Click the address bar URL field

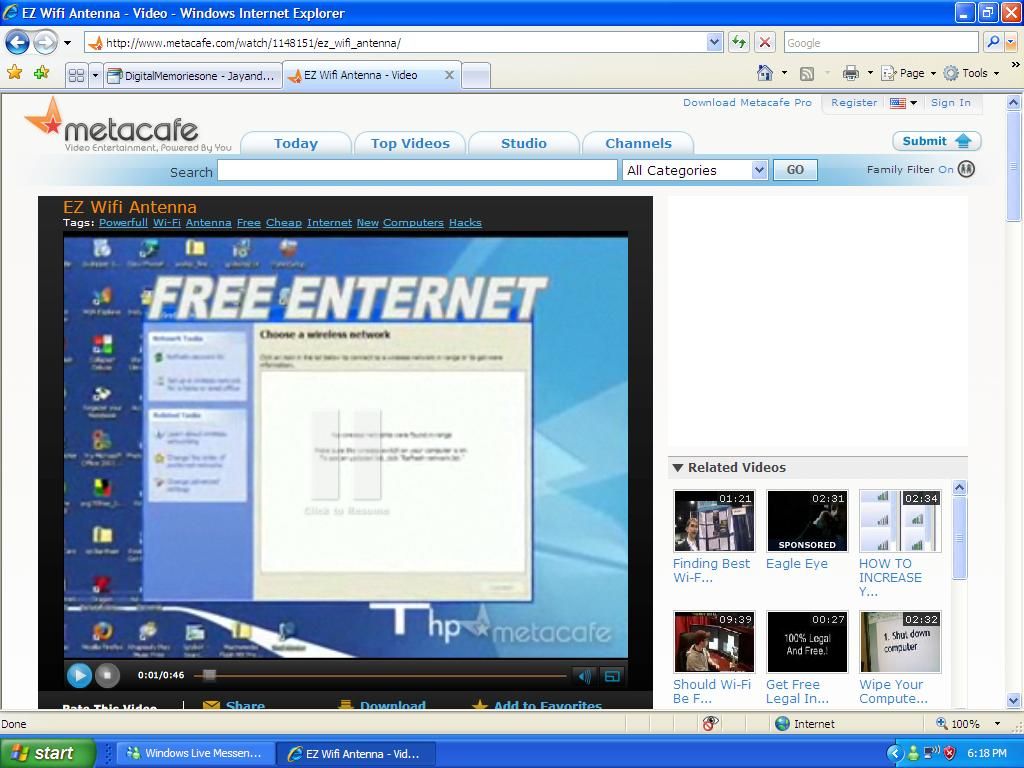click(x=405, y=42)
